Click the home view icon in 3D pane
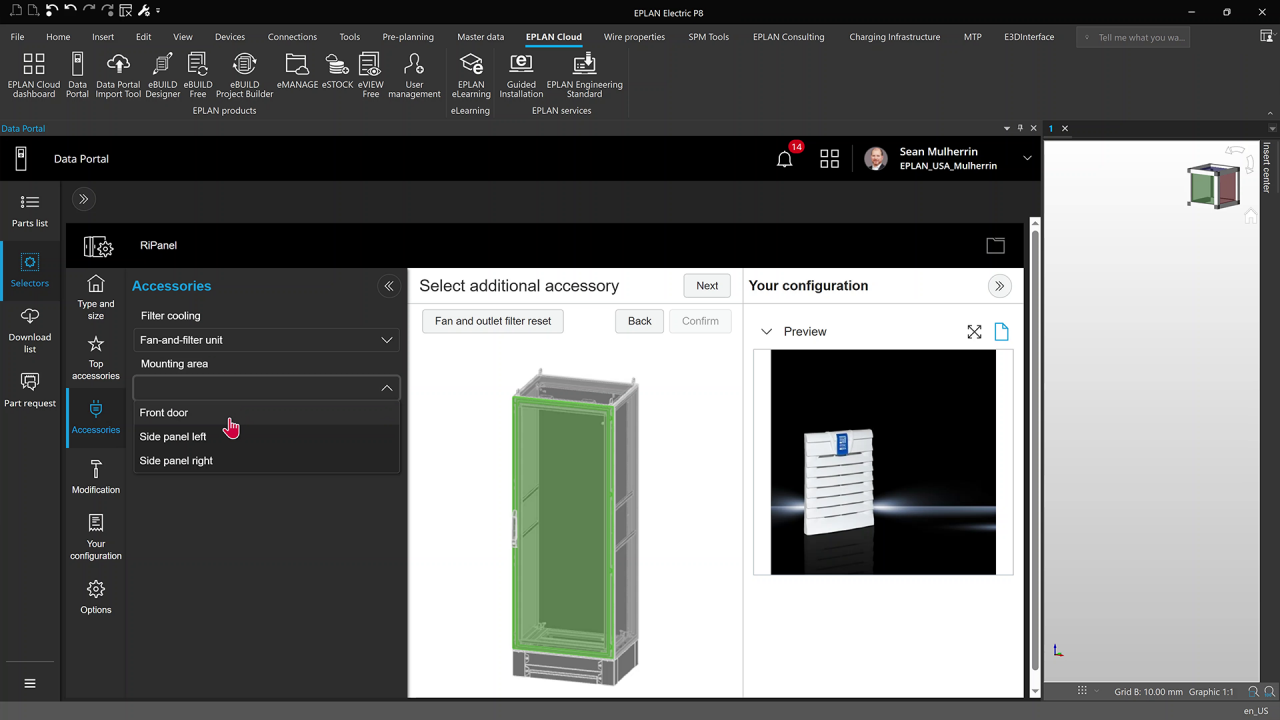The height and width of the screenshot is (720, 1280). pyautogui.click(x=1250, y=216)
